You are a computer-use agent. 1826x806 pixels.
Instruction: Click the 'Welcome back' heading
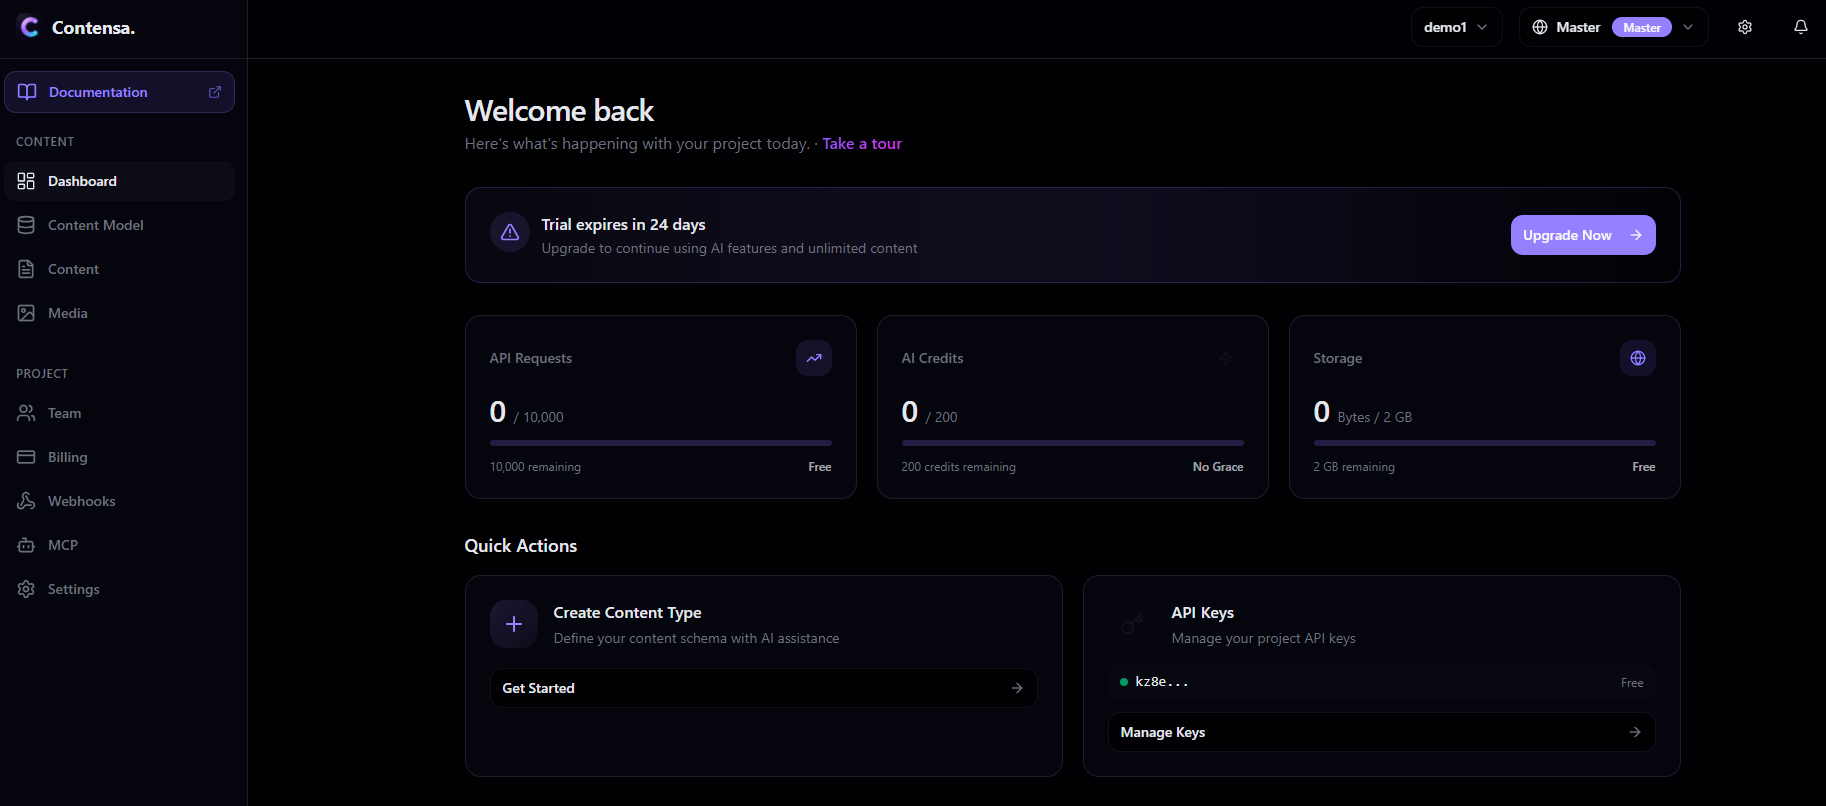(x=560, y=110)
